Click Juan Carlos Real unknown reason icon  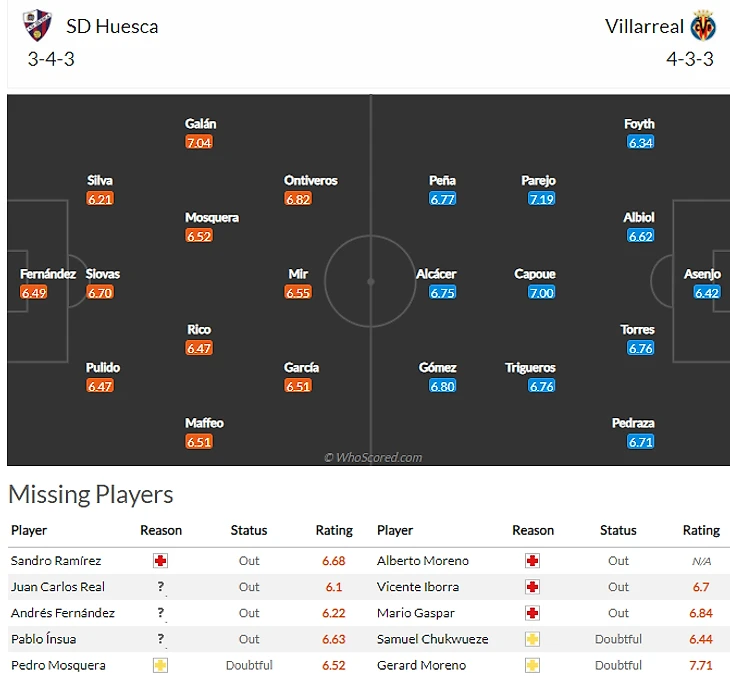tap(161, 587)
